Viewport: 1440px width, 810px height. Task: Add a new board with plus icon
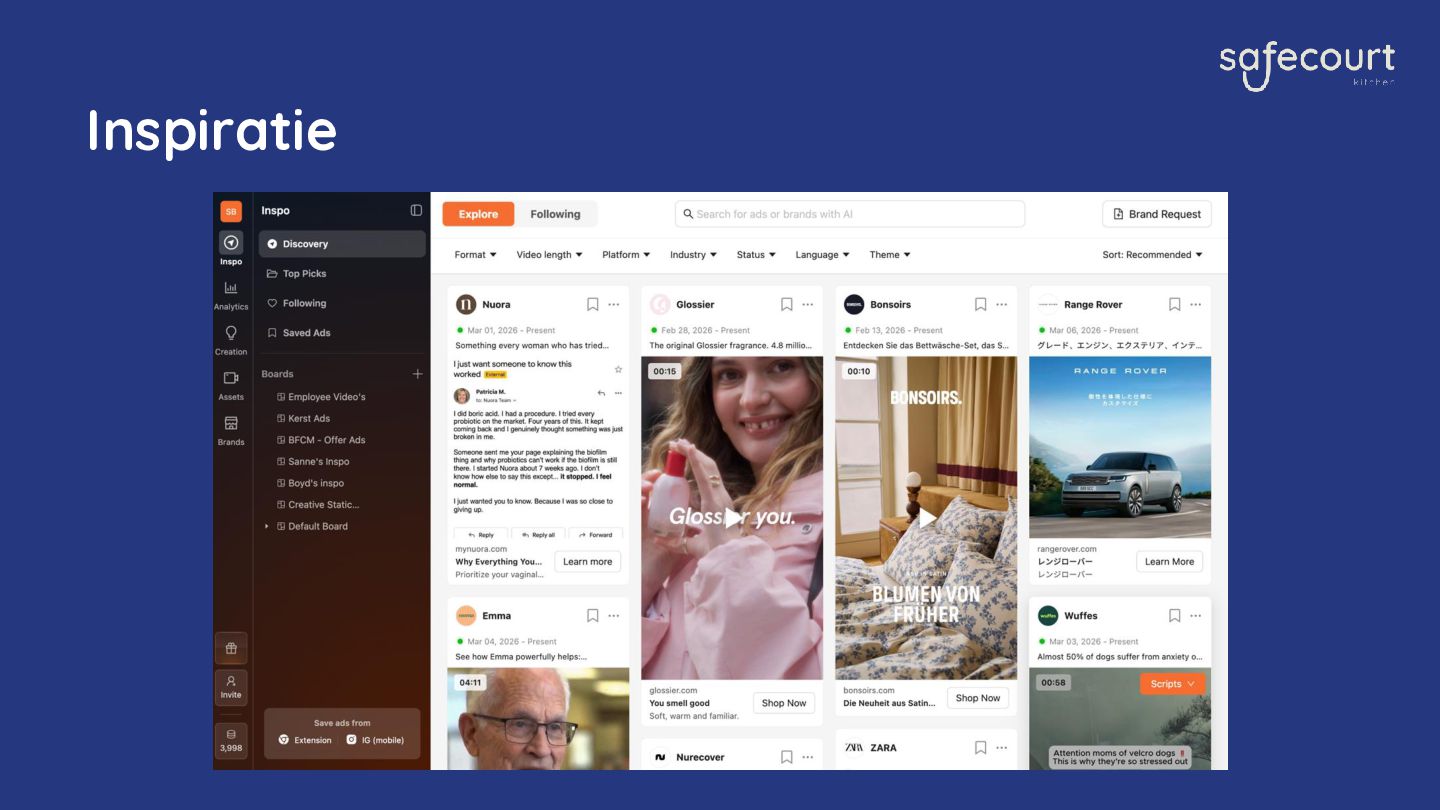coord(418,374)
